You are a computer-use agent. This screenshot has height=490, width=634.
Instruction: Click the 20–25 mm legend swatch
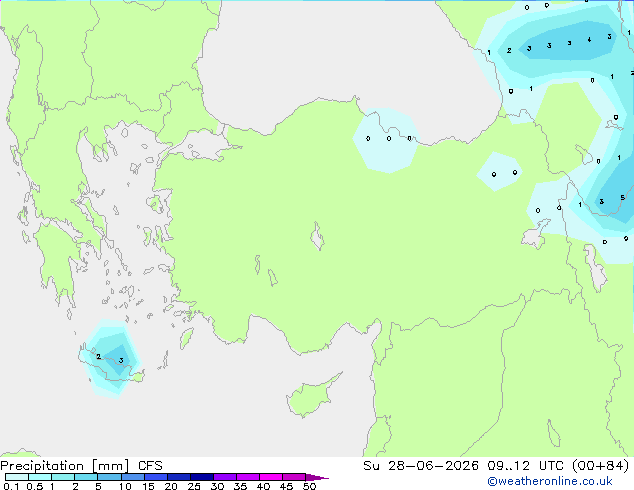coord(178,477)
